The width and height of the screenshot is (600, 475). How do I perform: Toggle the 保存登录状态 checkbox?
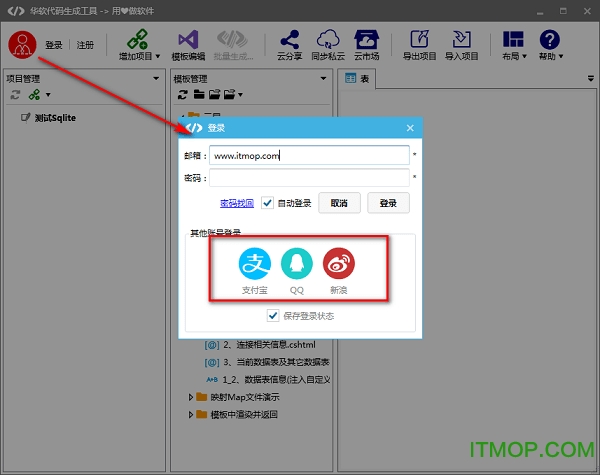[x=273, y=315]
